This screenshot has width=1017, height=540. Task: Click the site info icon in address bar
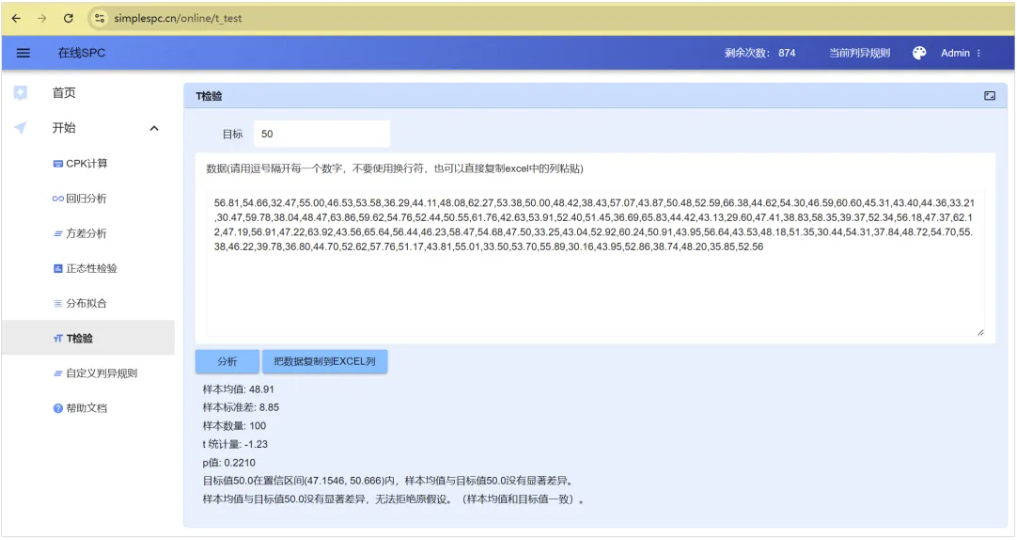98,18
